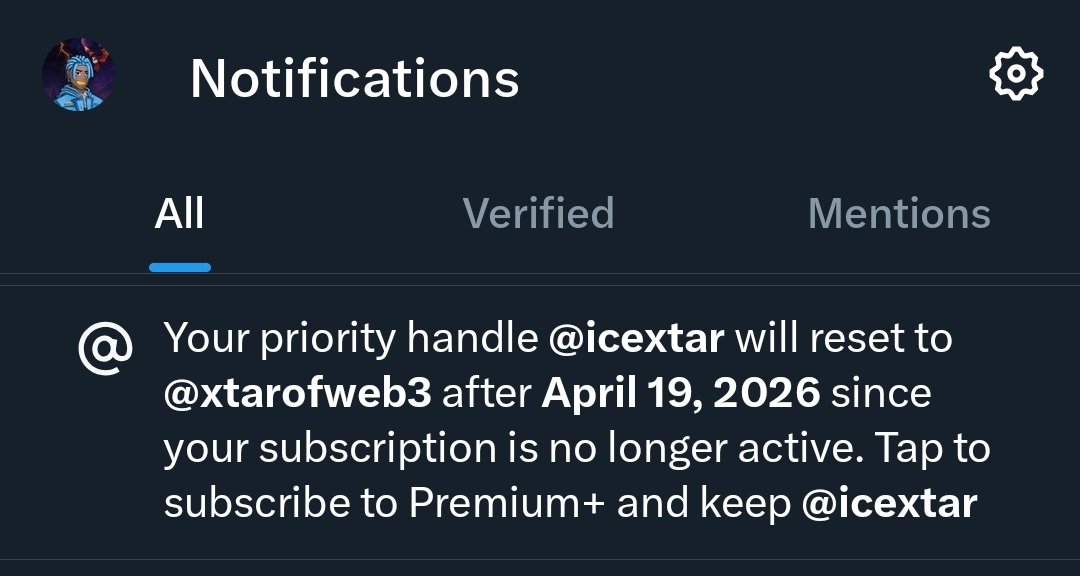Tap the profile avatar picture

pyautogui.click(x=78, y=75)
